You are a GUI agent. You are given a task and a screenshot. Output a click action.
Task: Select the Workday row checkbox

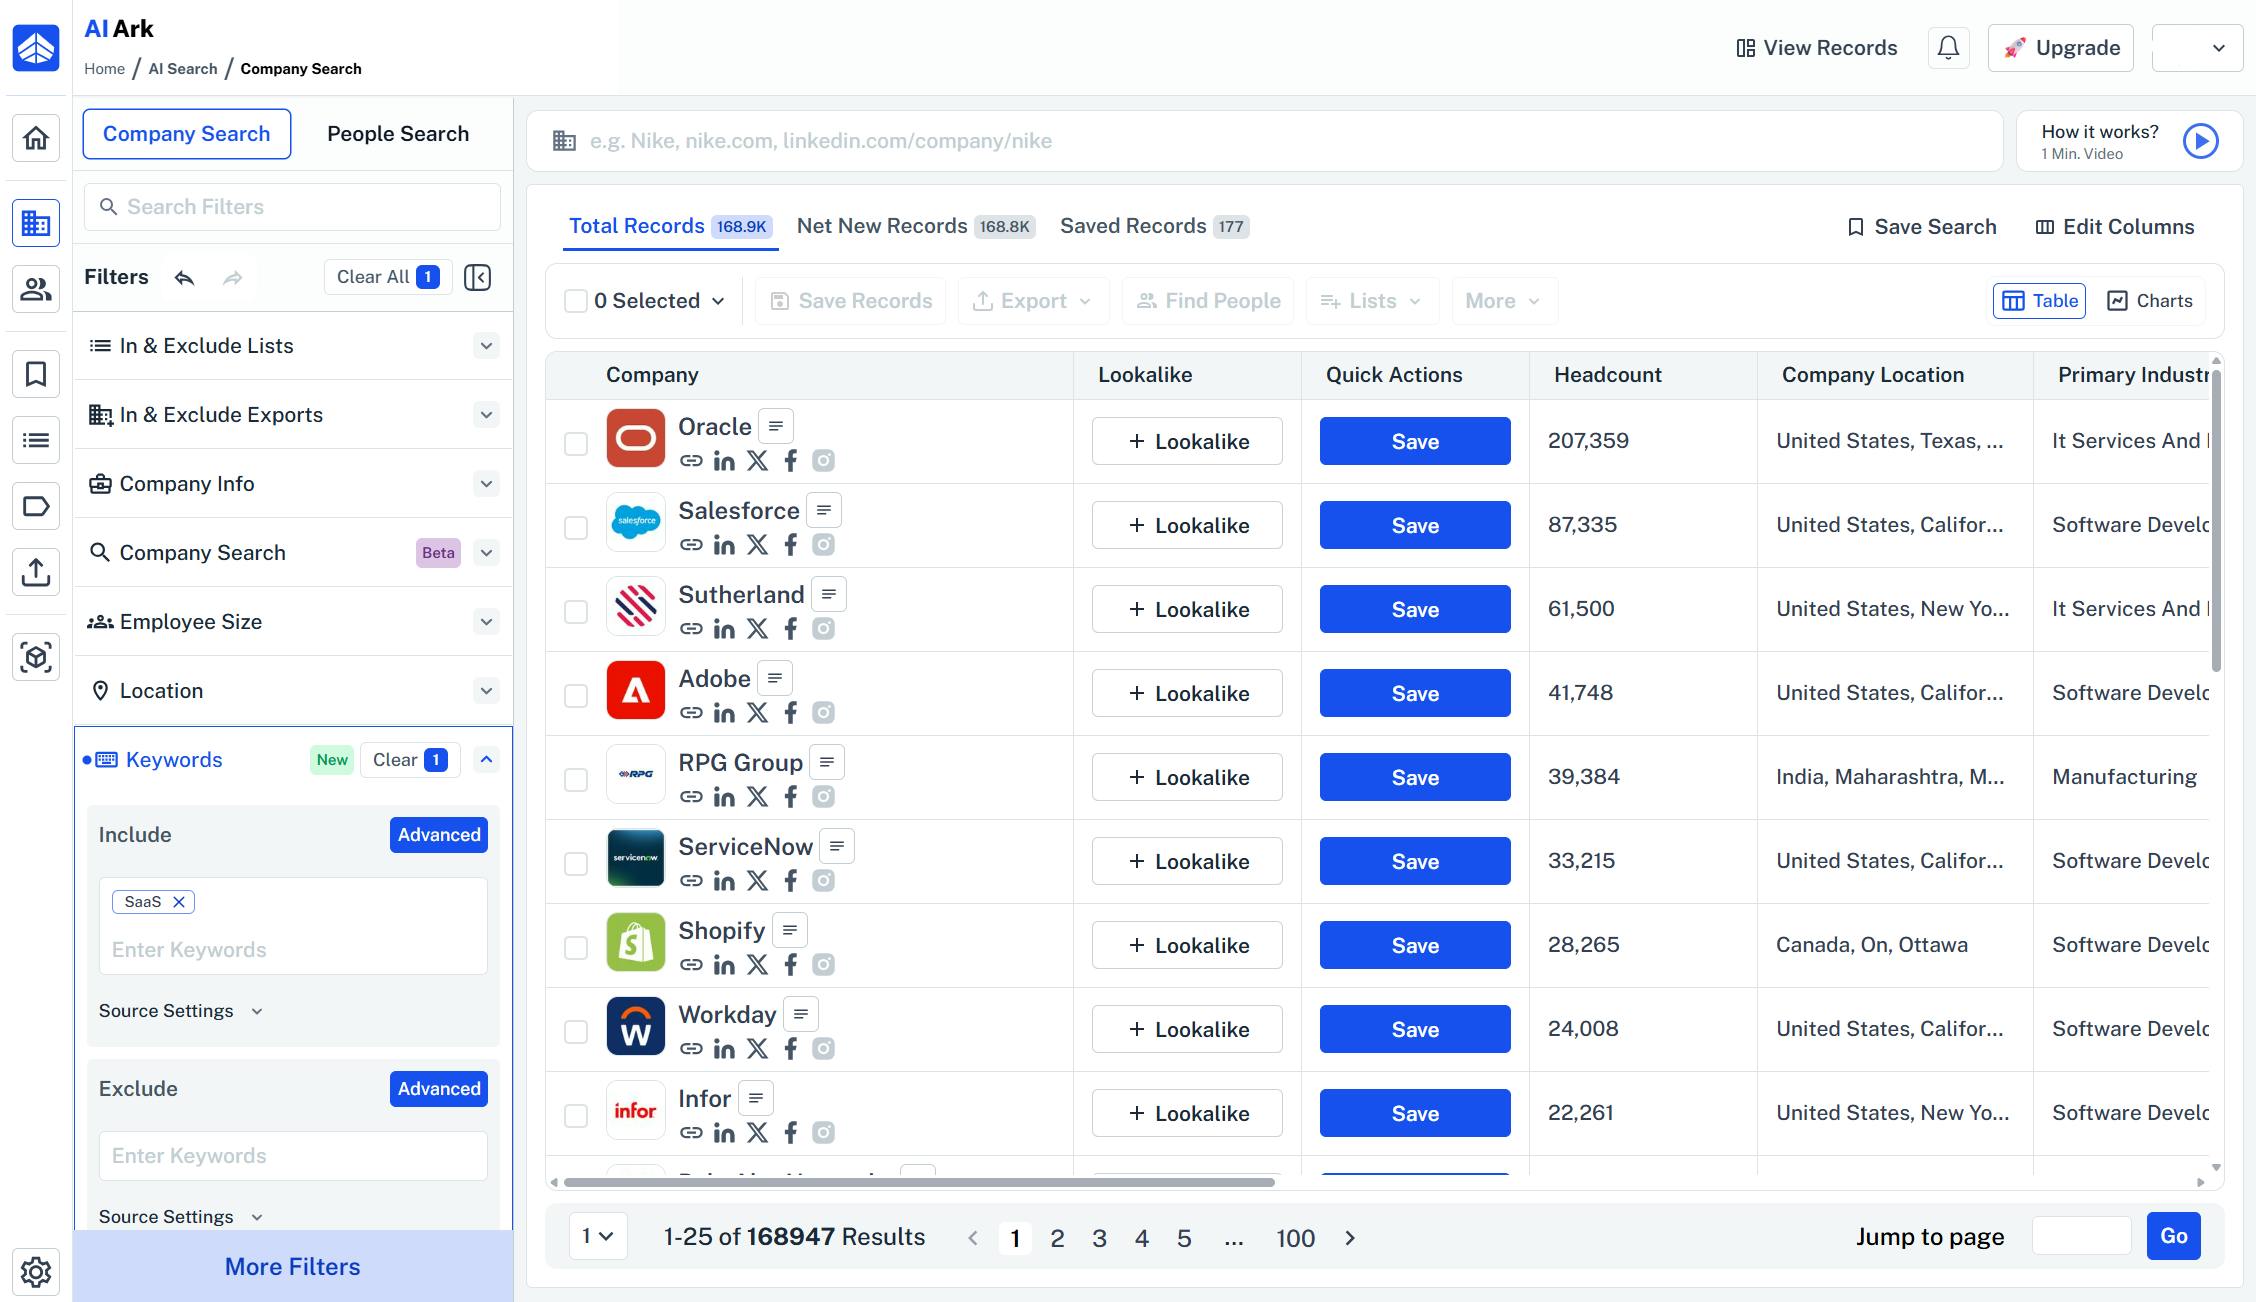click(576, 1031)
